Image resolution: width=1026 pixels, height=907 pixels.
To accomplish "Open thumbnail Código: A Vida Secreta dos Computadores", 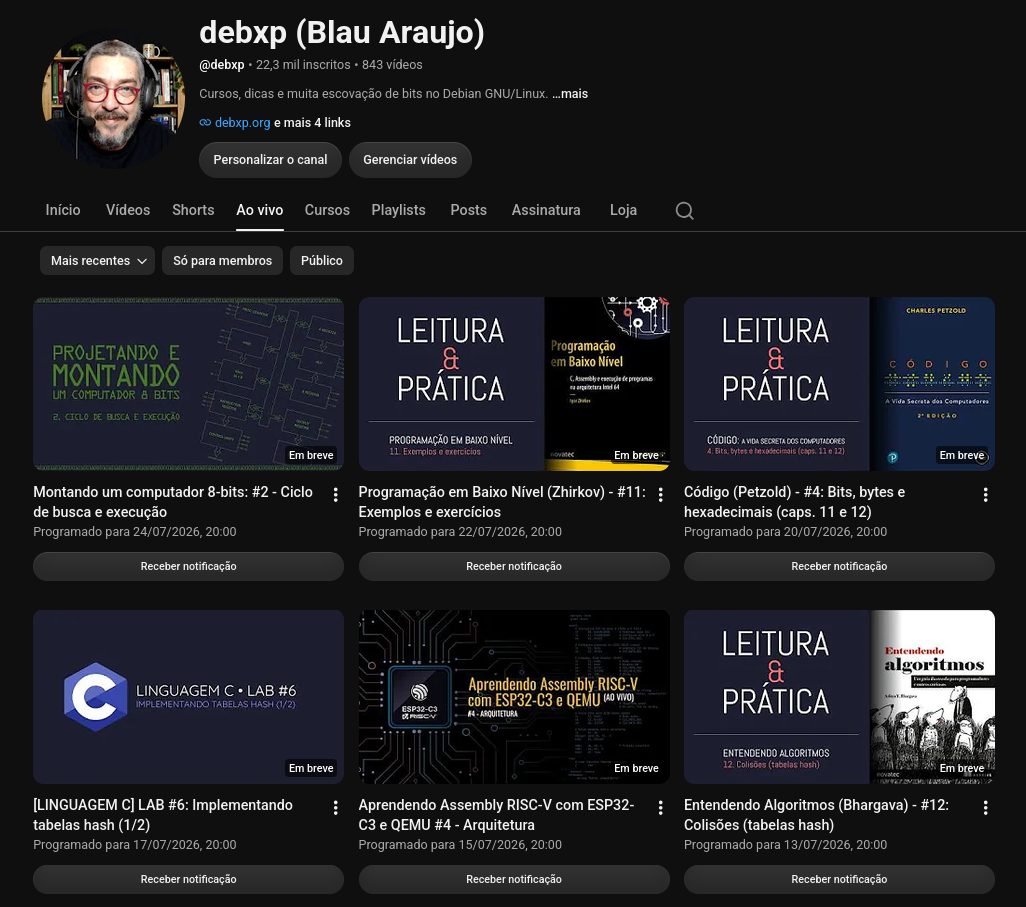I will (839, 384).
